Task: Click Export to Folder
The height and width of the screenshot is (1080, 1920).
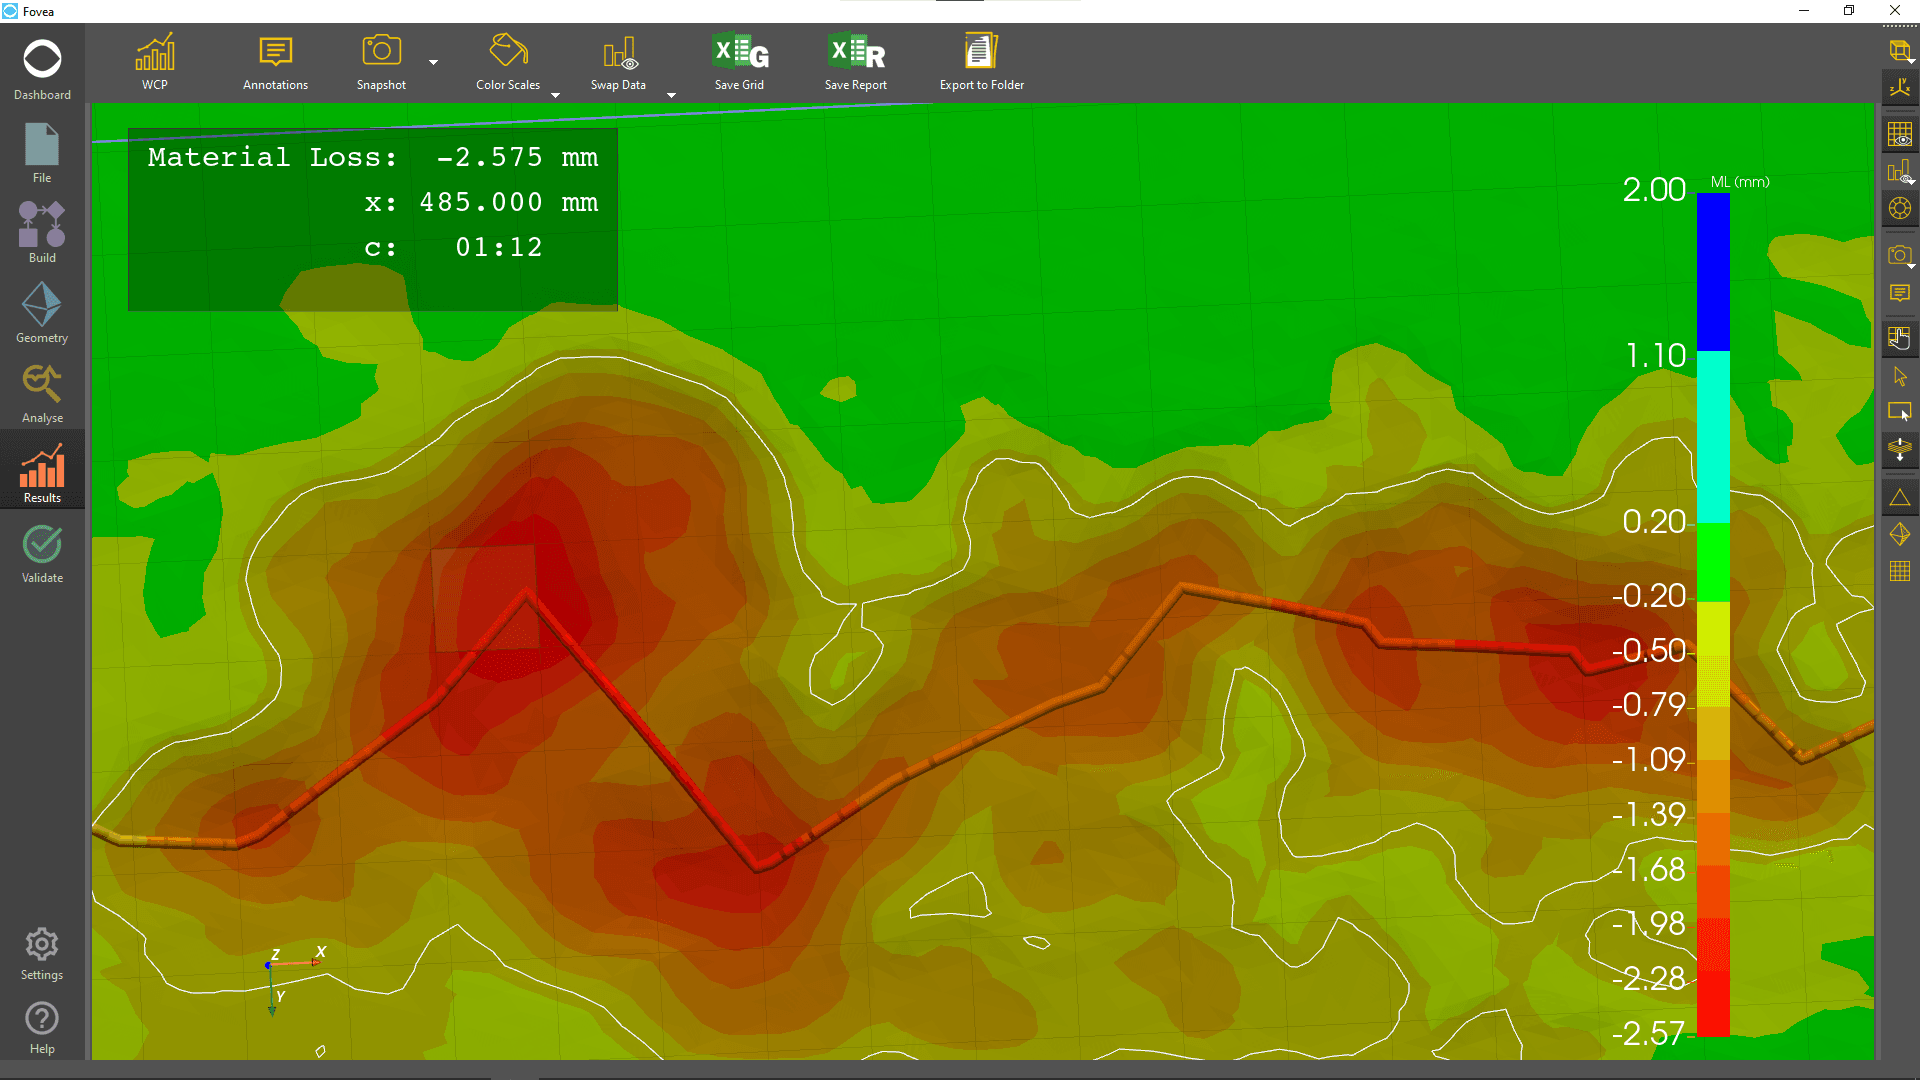Action: [982, 62]
